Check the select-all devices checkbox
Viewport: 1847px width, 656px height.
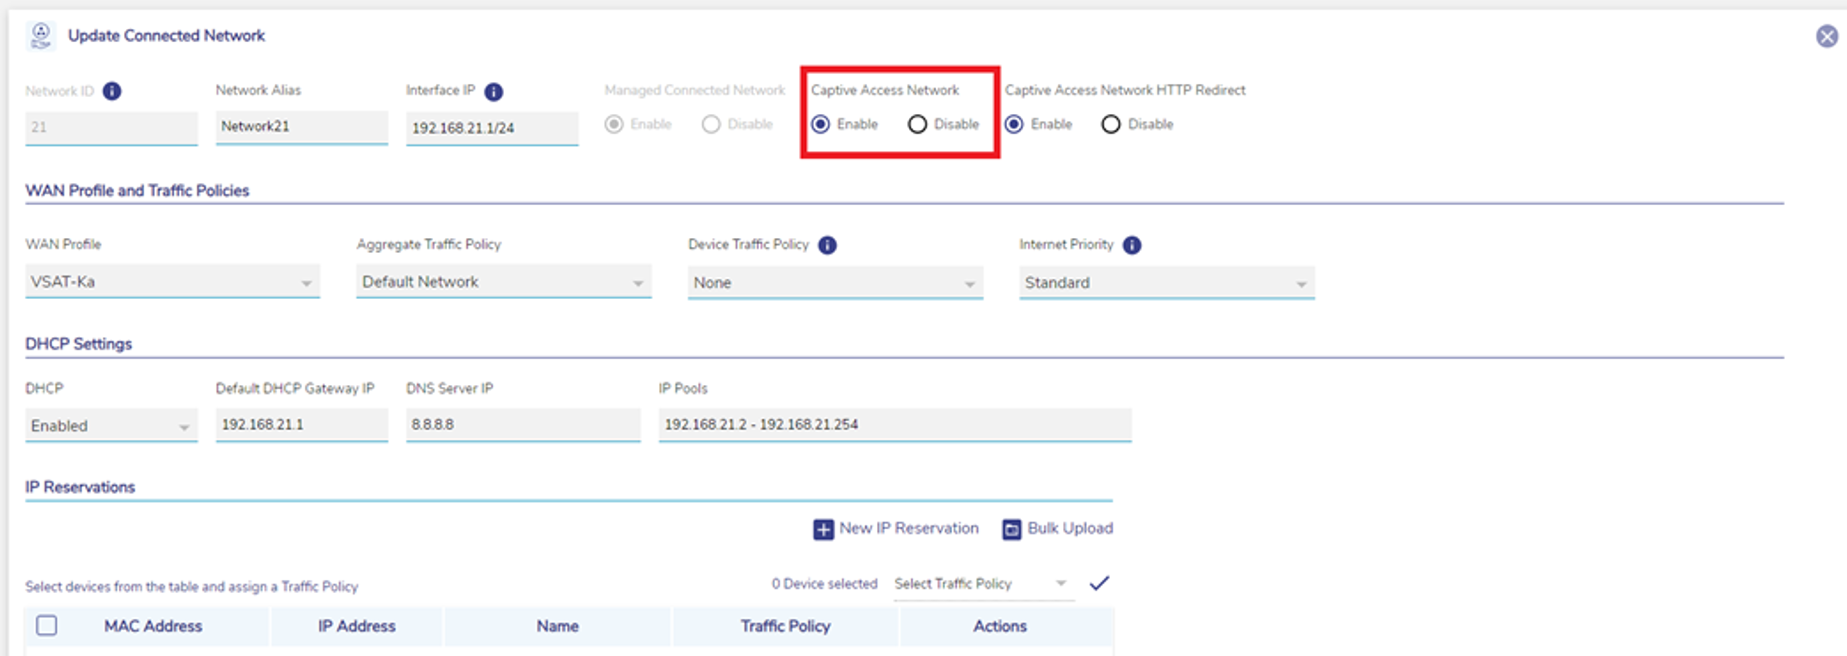tap(47, 626)
